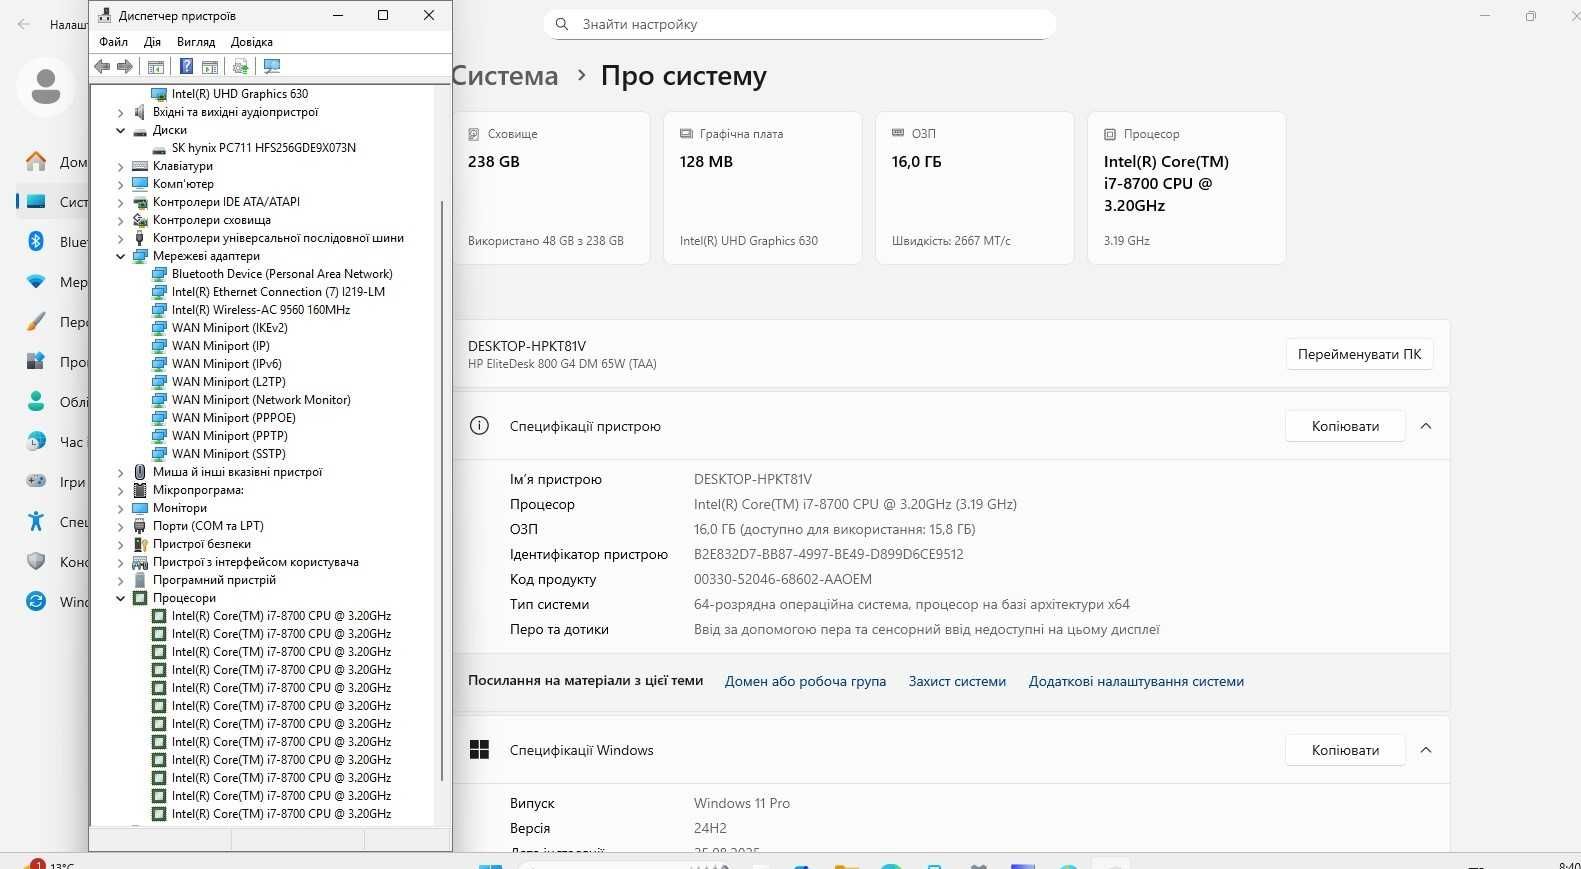
Task: Open the Дія menu
Action: pos(152,42)
